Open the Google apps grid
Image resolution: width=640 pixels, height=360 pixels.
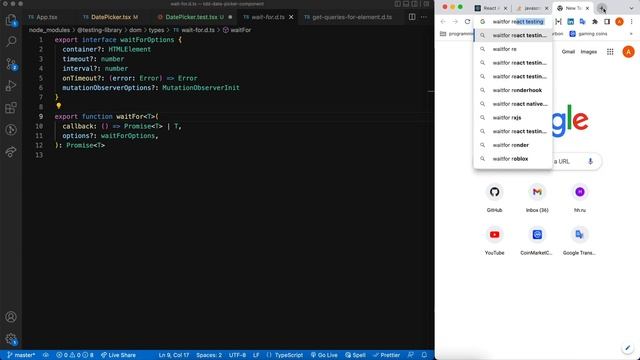pyautogui.click(x=610, y=52)
